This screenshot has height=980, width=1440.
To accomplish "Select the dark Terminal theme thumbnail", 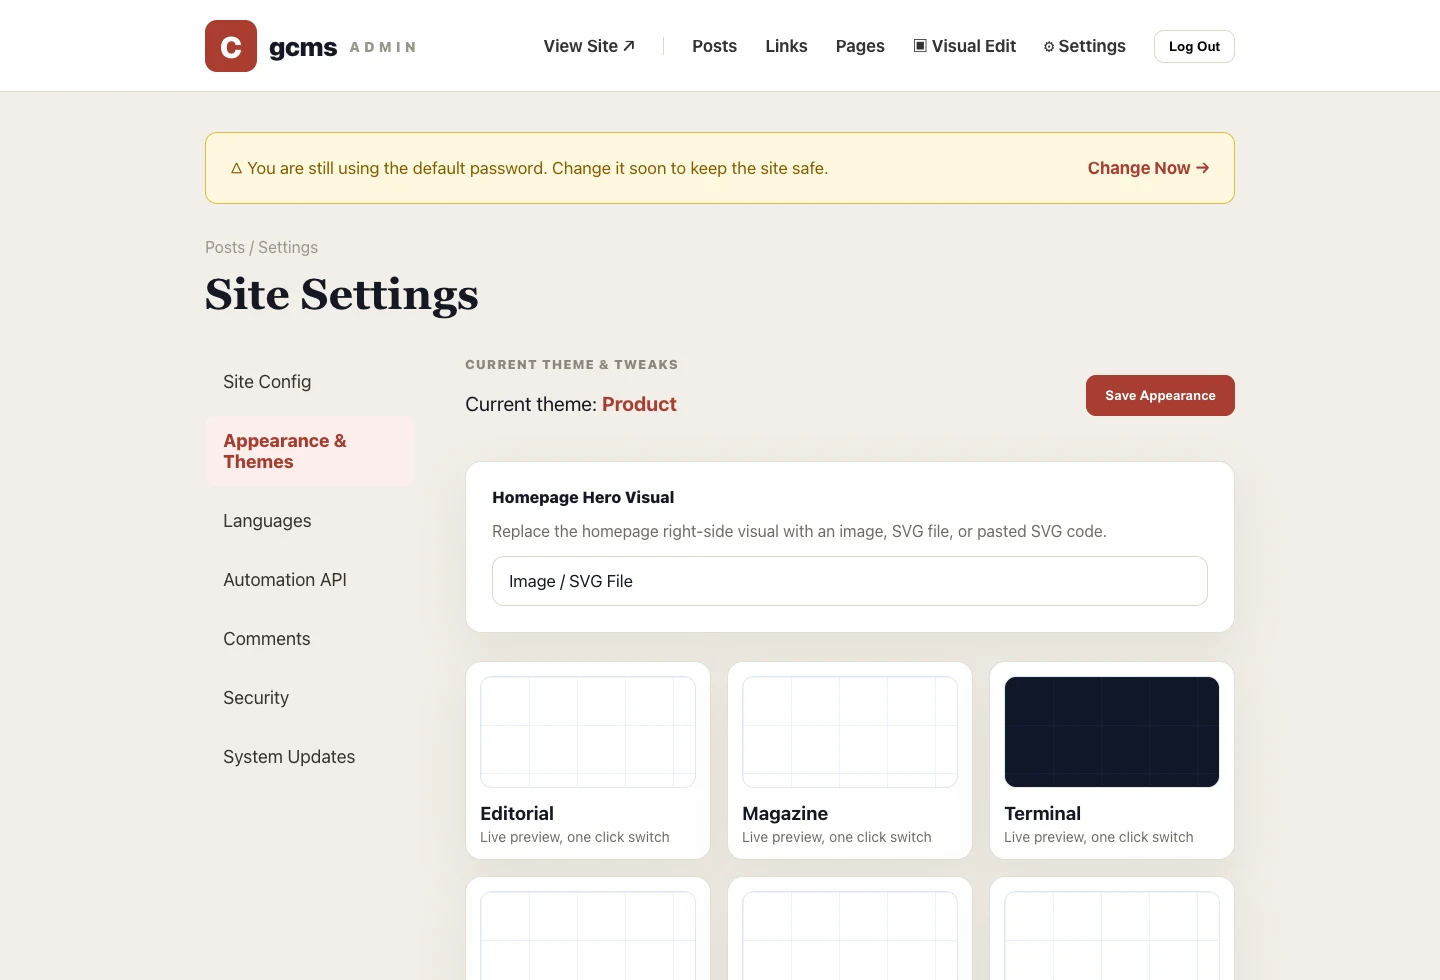I will click(1112, 732).
